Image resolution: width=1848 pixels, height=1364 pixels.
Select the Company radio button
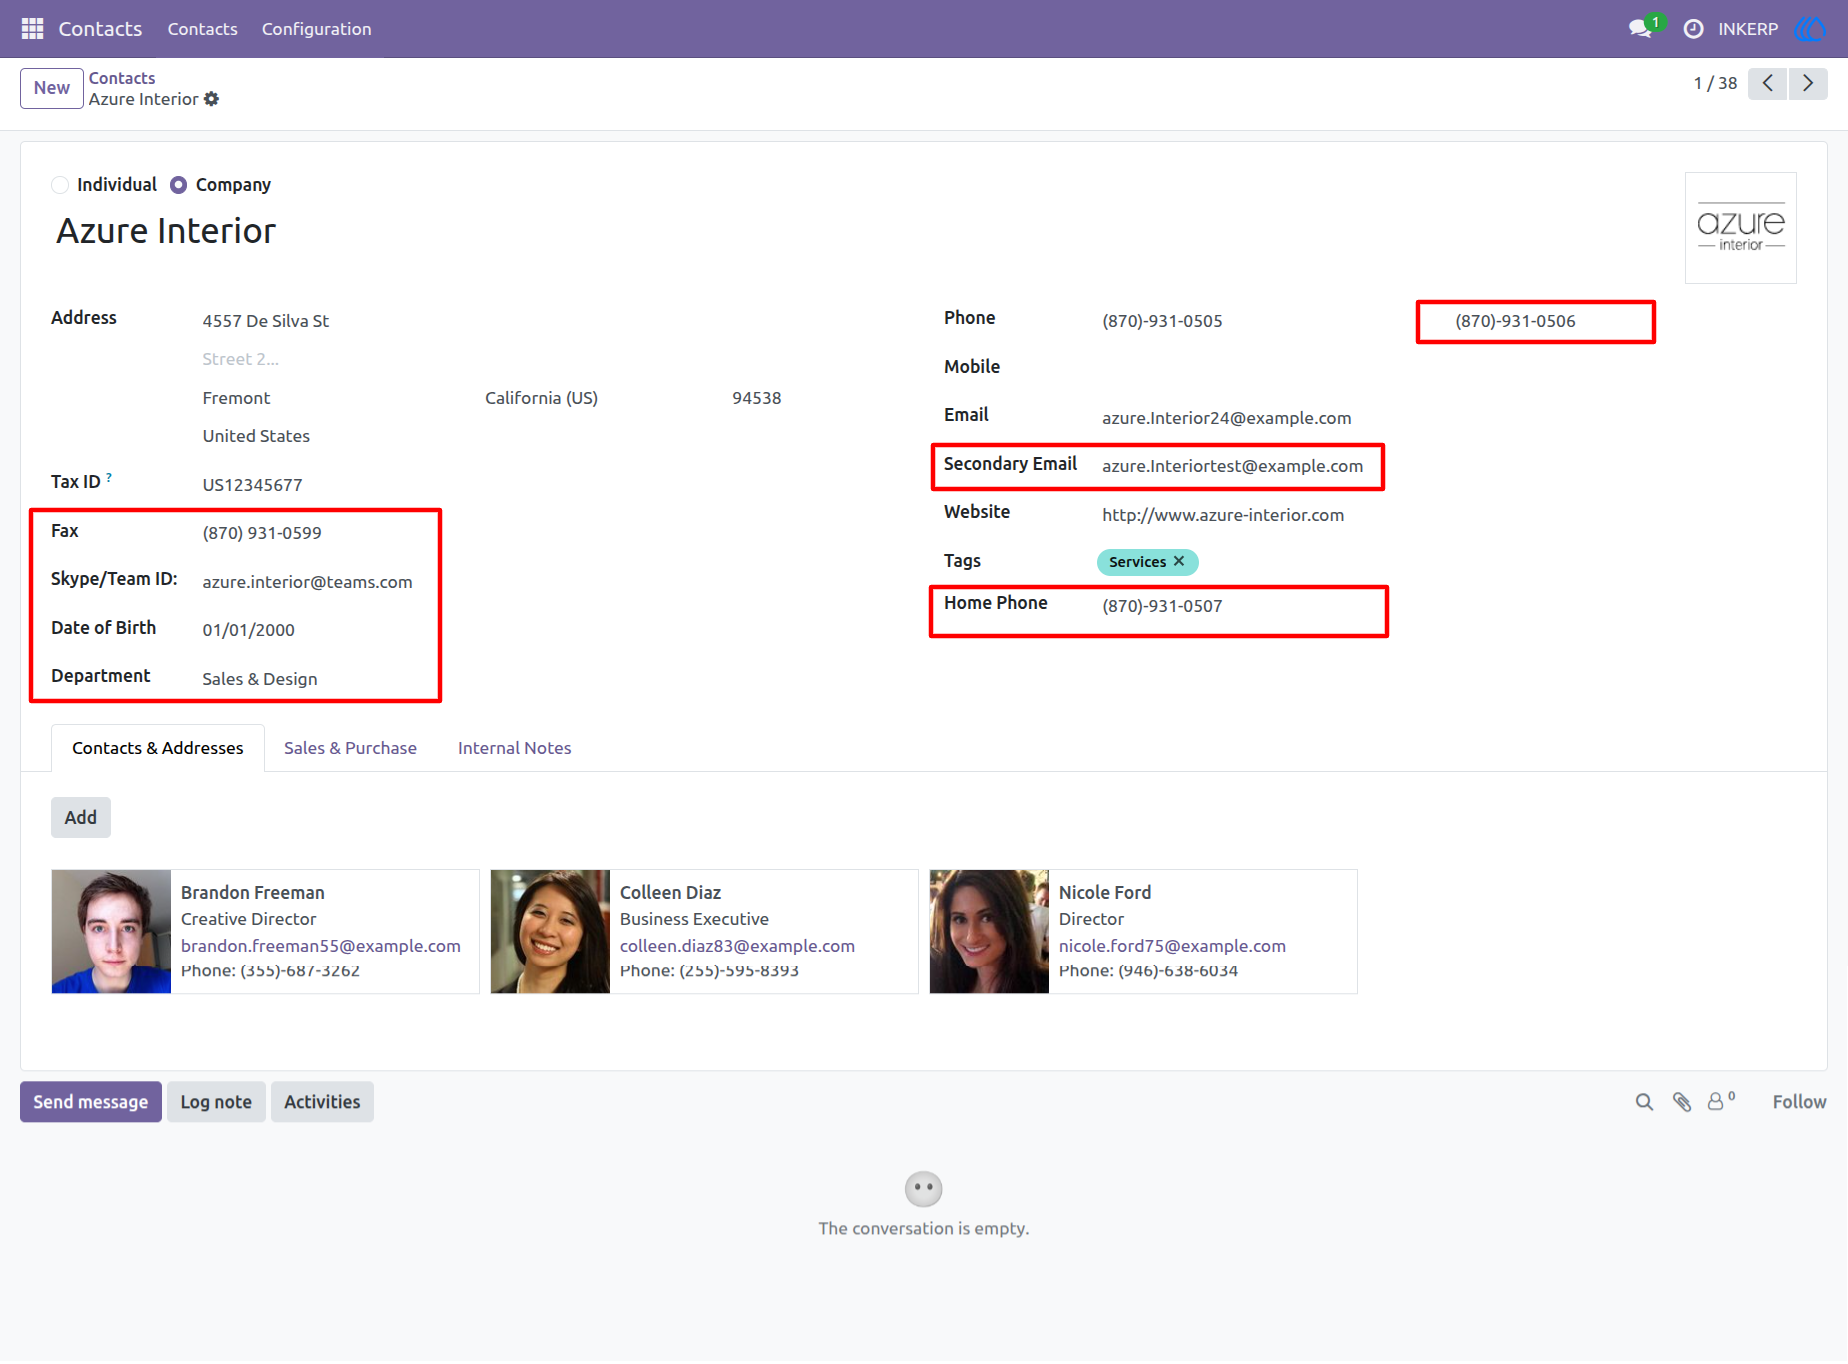click(179, 185)
